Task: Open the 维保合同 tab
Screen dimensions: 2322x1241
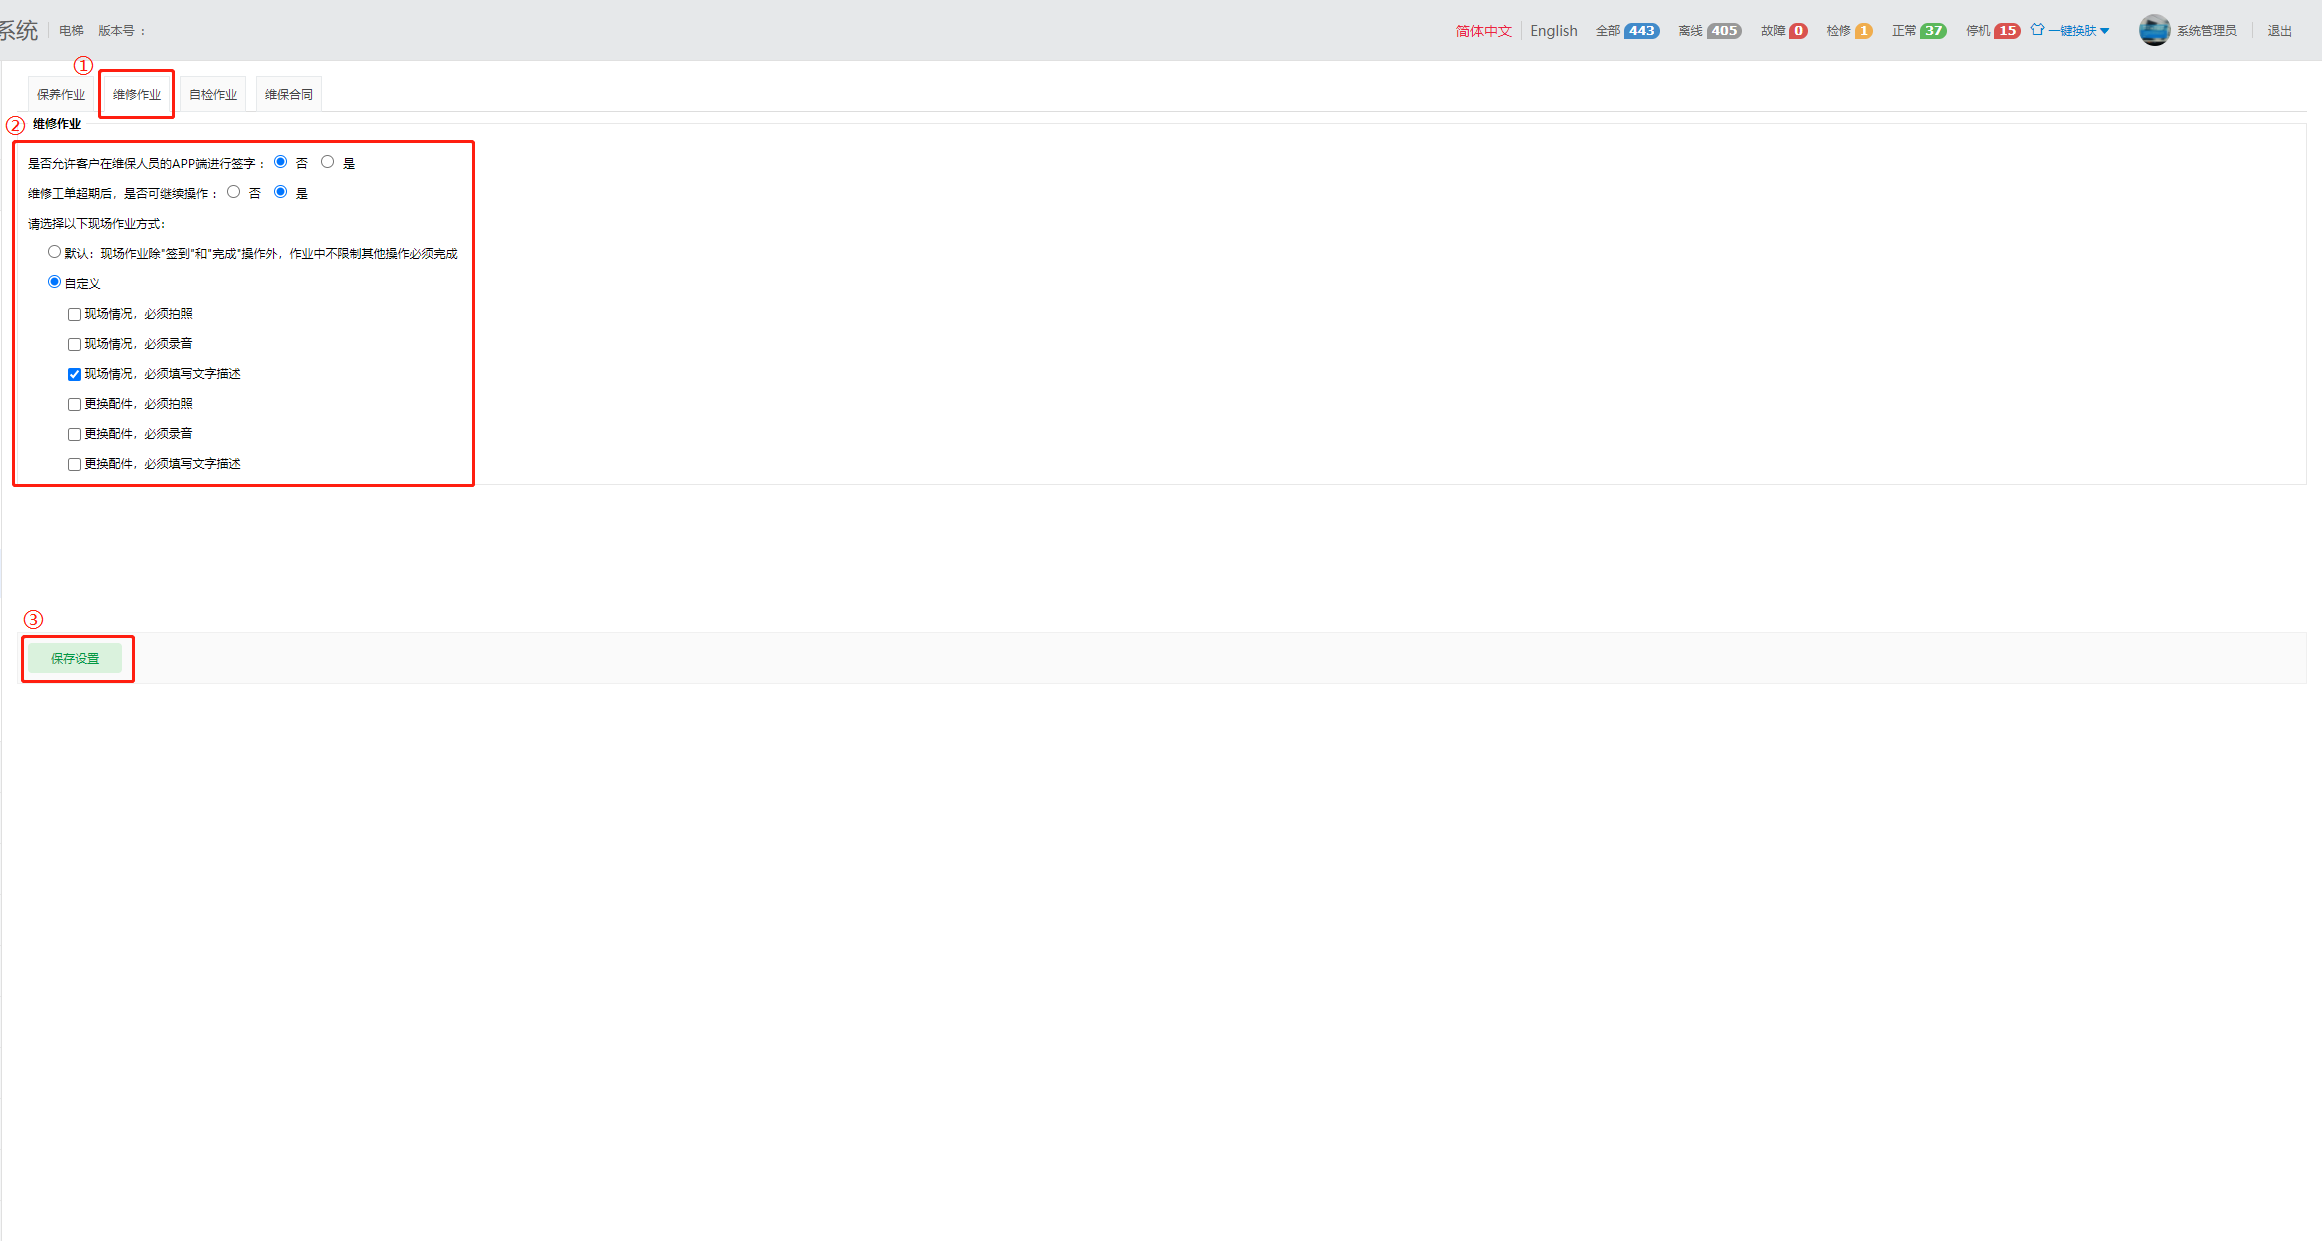Action: tap(288, 94)
